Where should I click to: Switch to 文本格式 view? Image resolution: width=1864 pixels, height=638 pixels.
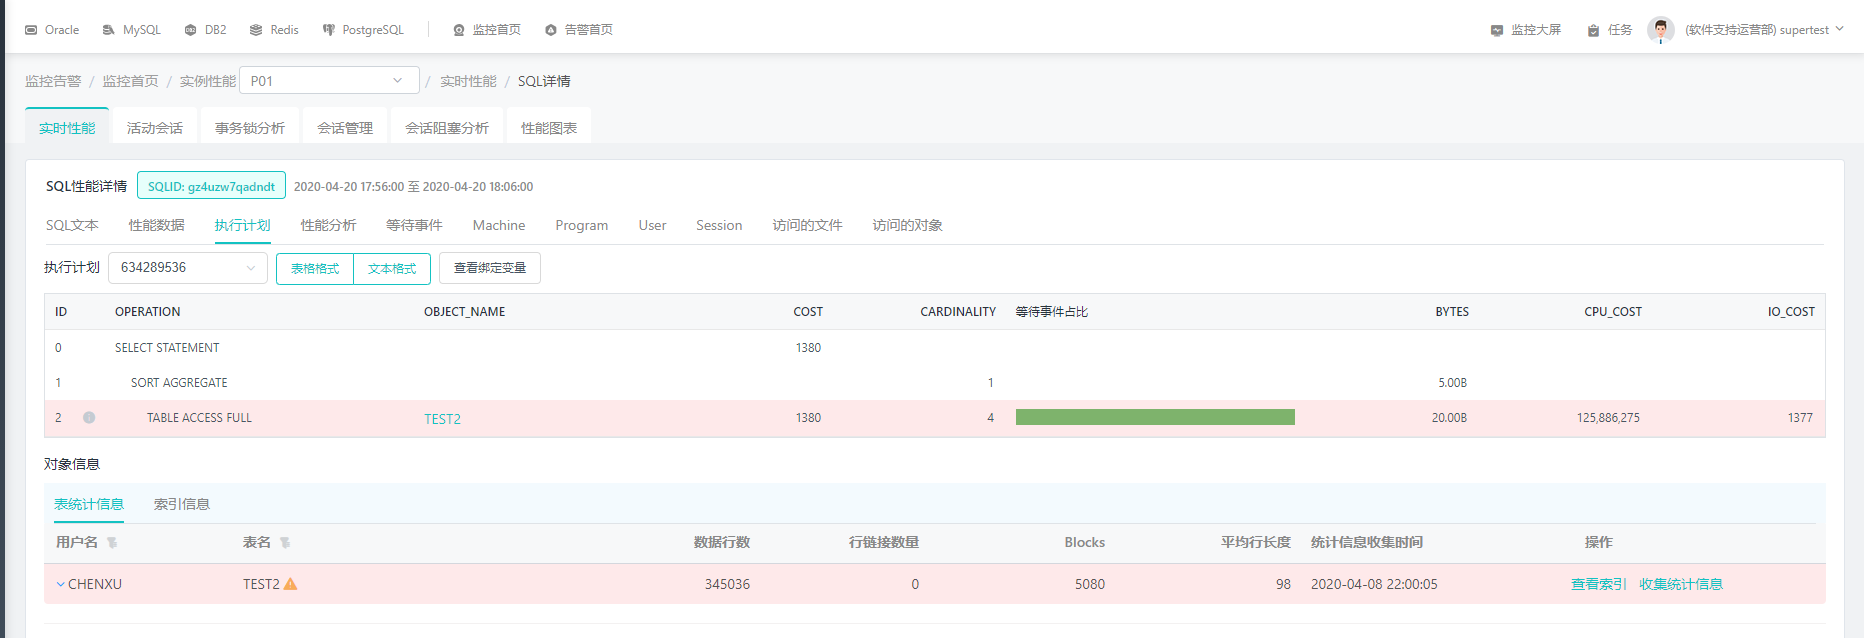pos(392,268)
